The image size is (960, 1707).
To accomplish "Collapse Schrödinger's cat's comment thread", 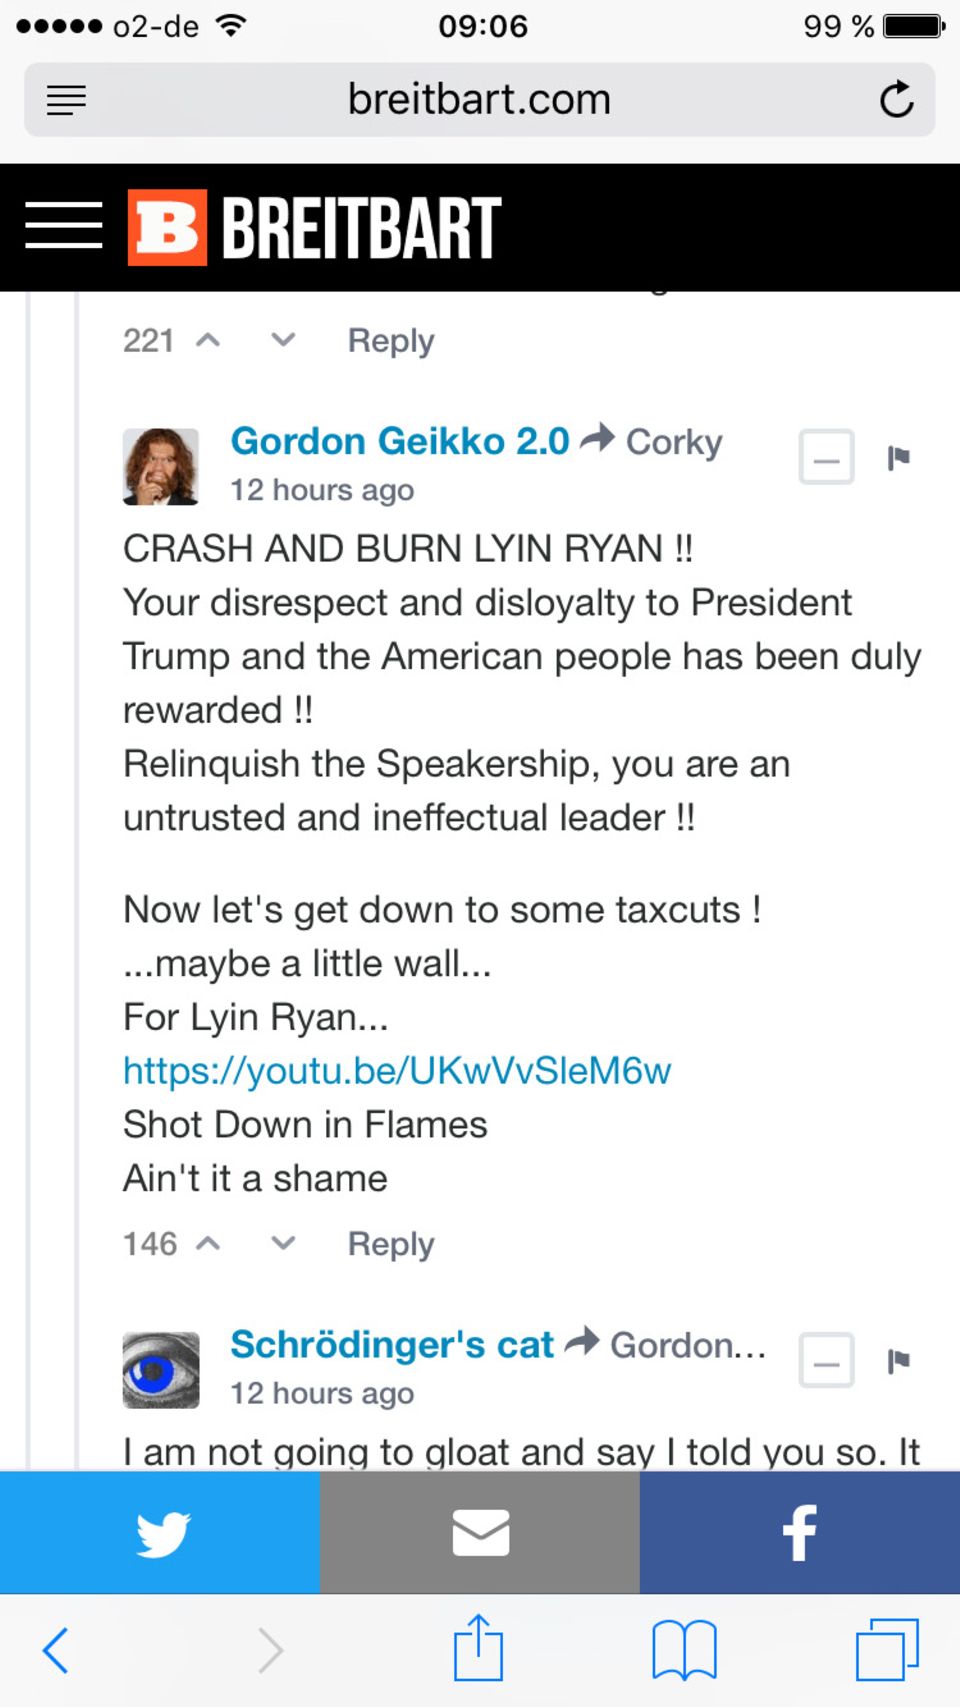I will pyautogui.click(x=826, y=1361).
